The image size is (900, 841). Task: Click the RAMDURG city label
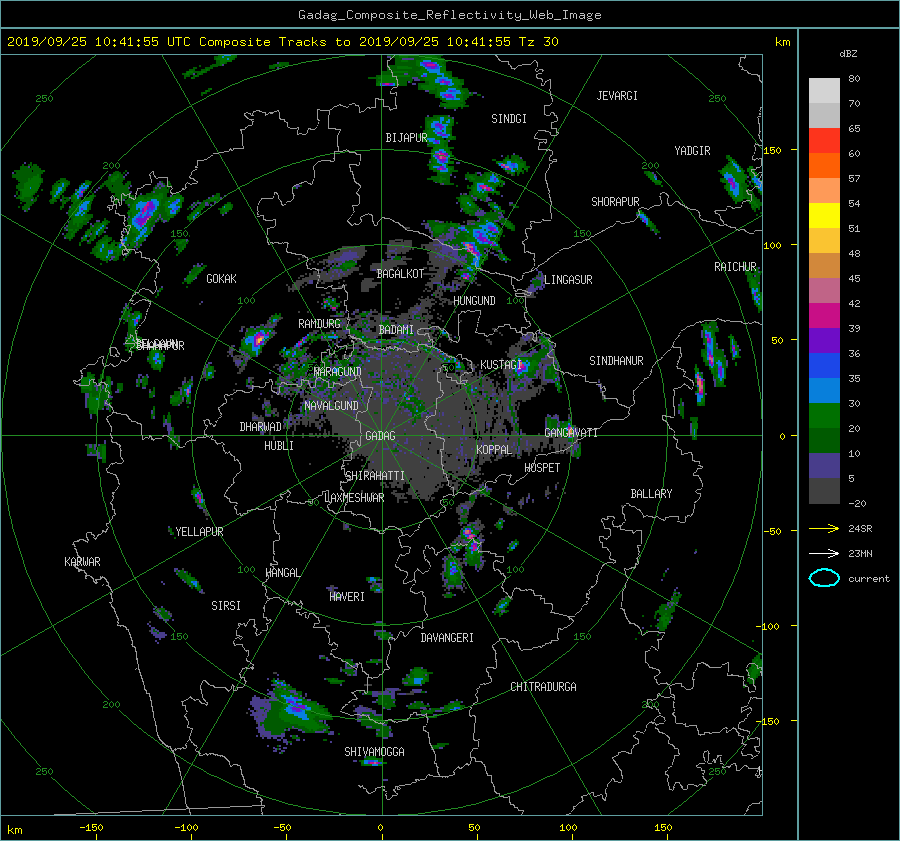click(x=319, y=324)
